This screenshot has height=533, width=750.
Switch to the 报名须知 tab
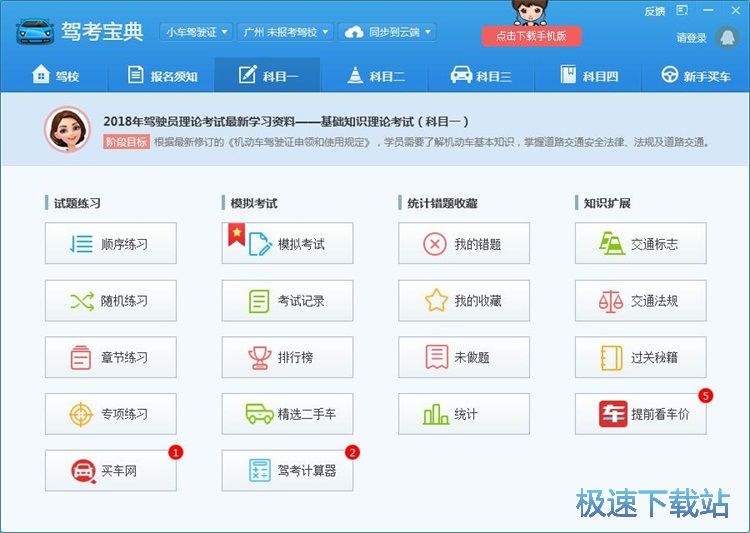162,75
